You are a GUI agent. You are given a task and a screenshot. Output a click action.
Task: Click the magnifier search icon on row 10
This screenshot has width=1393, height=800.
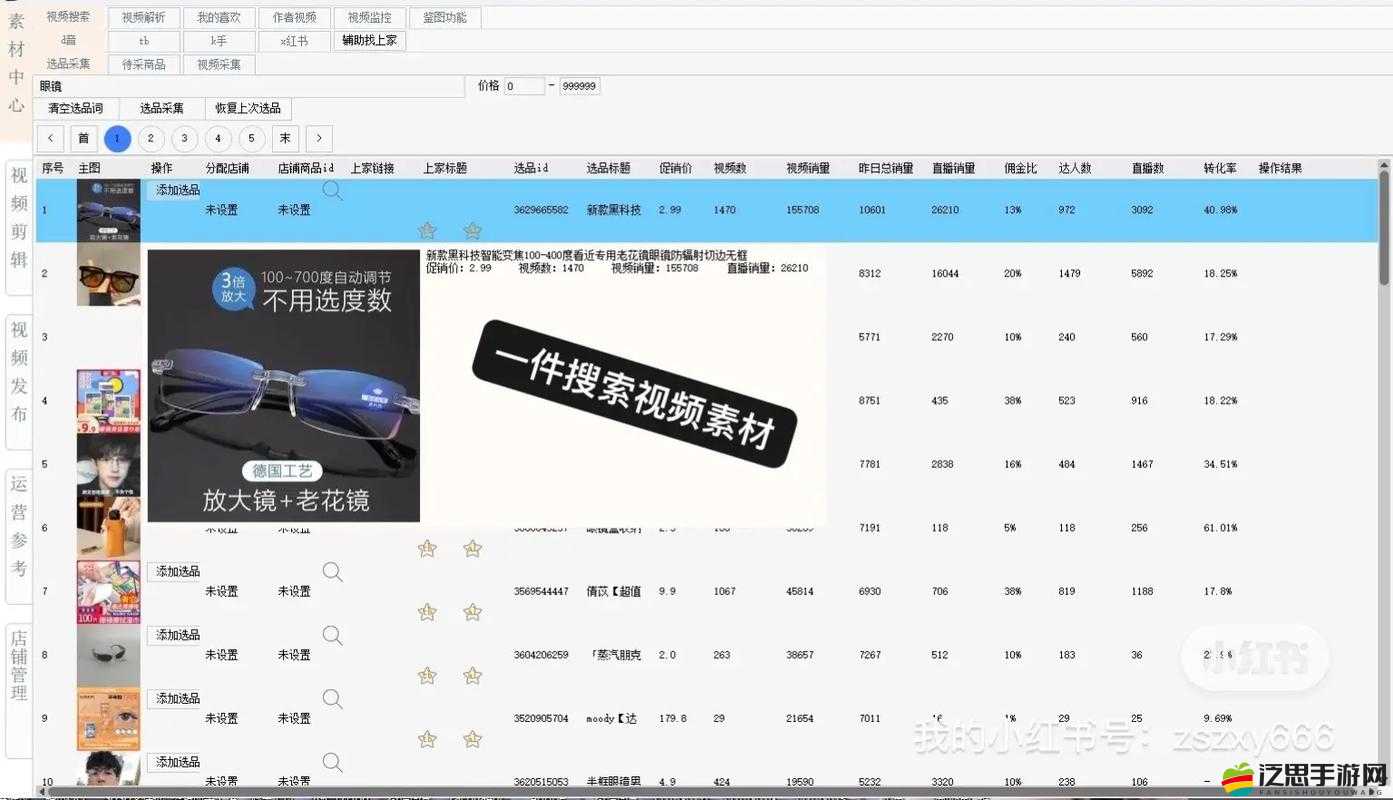[x=332, y=762]
